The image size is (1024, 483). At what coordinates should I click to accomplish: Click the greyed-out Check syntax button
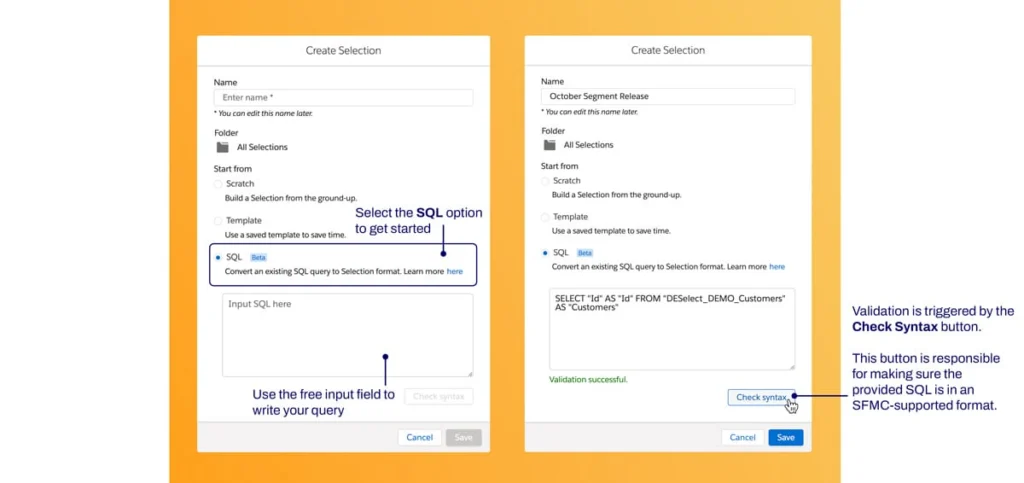point(439,397)
